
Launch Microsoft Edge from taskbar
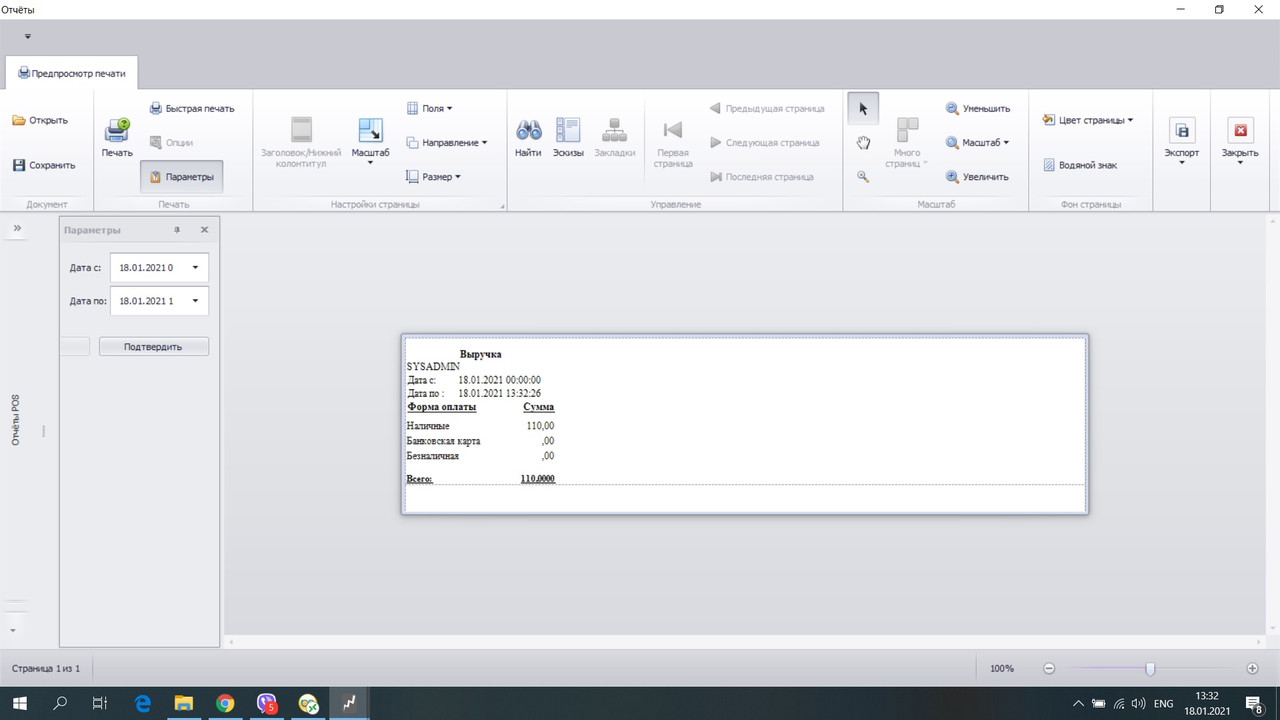pyautogui.click(x=142, y=703)
